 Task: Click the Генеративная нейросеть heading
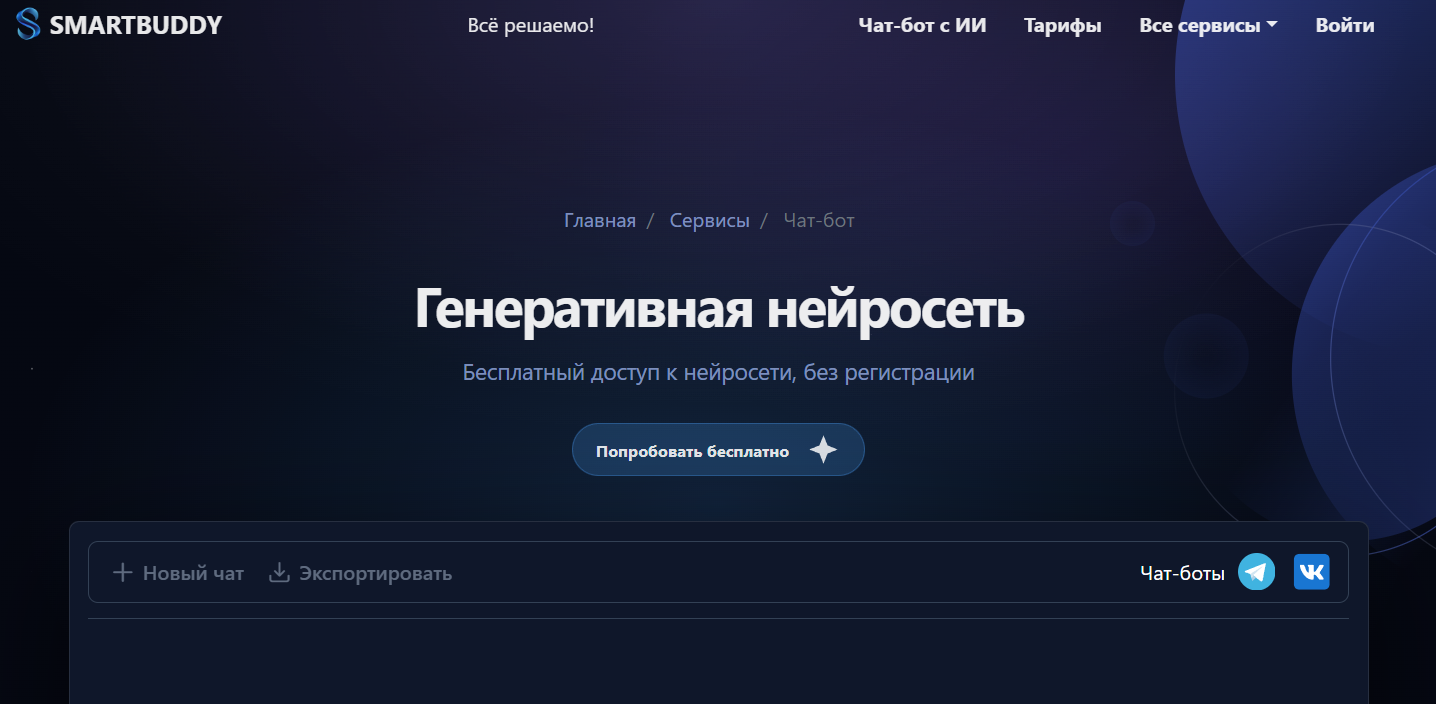[719, 309]
